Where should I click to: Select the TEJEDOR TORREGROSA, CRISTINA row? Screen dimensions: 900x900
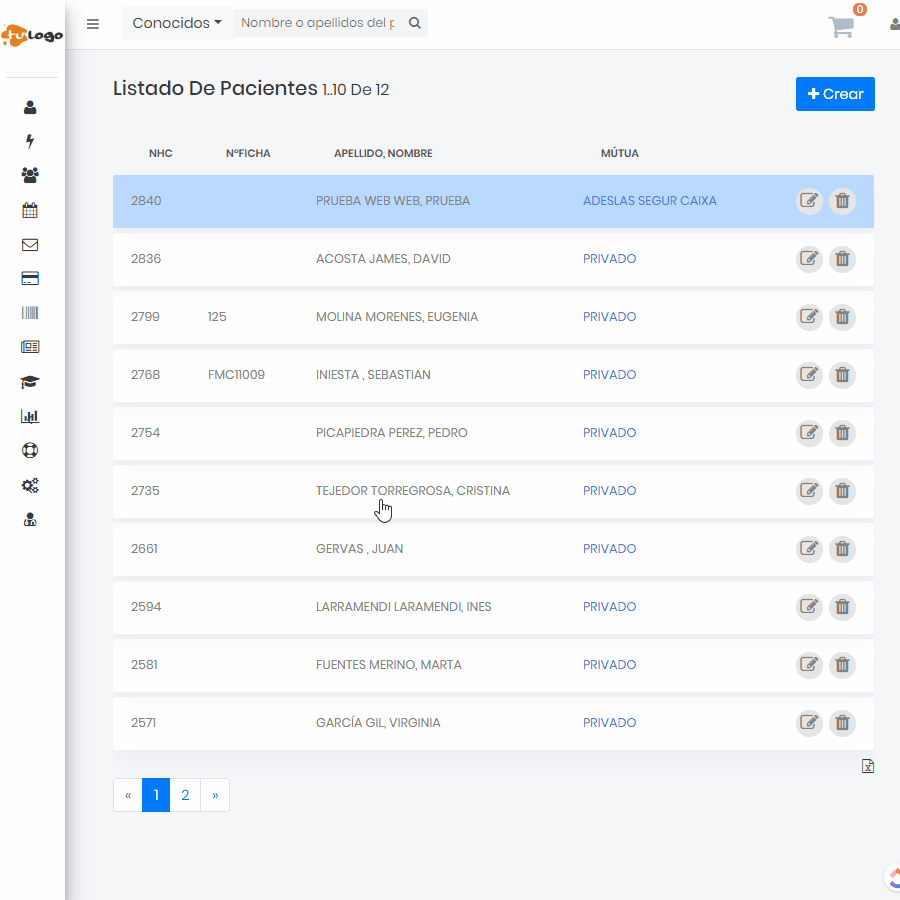tap(413, 491)
